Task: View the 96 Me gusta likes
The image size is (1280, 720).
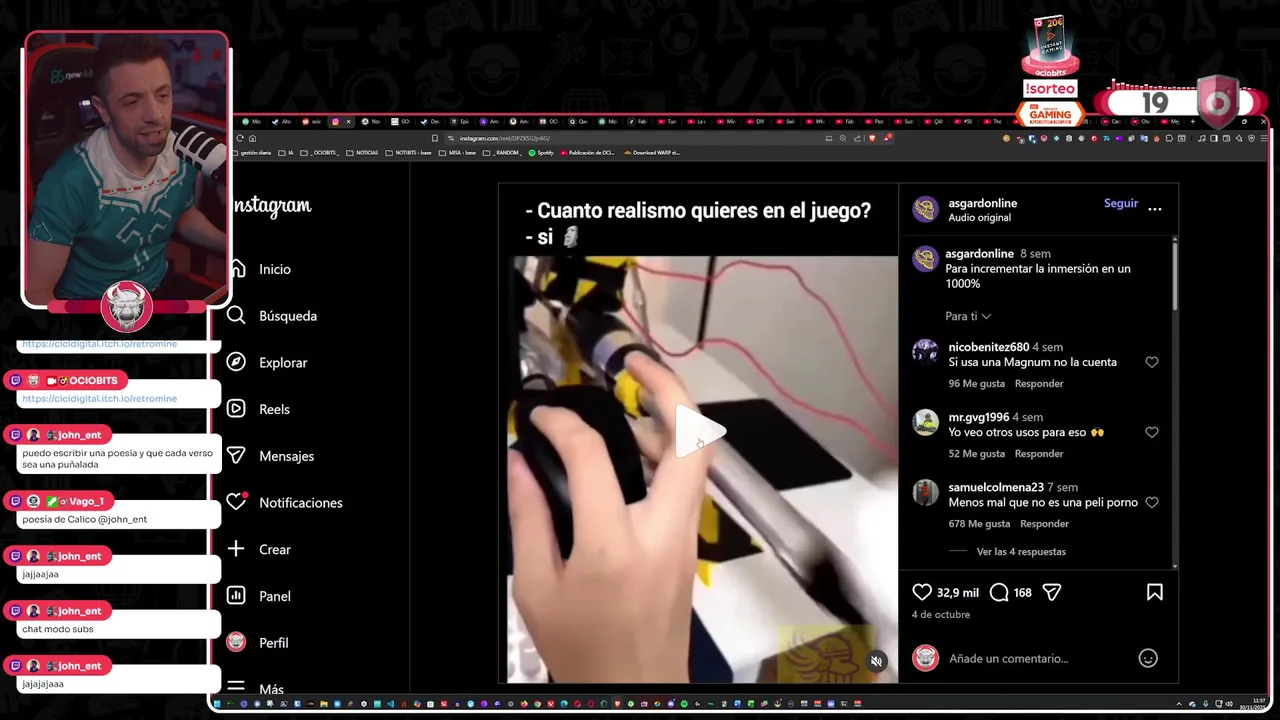Action: 977,384
